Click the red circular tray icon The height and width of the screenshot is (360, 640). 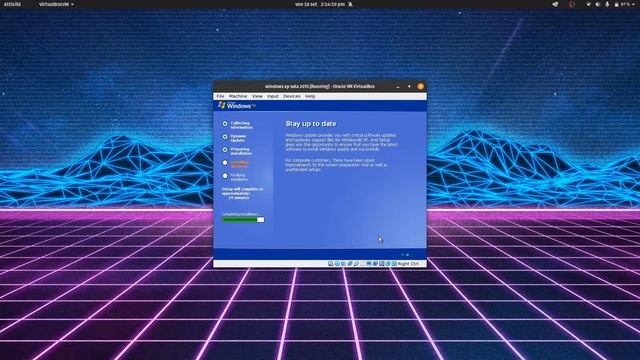point(571,4)
